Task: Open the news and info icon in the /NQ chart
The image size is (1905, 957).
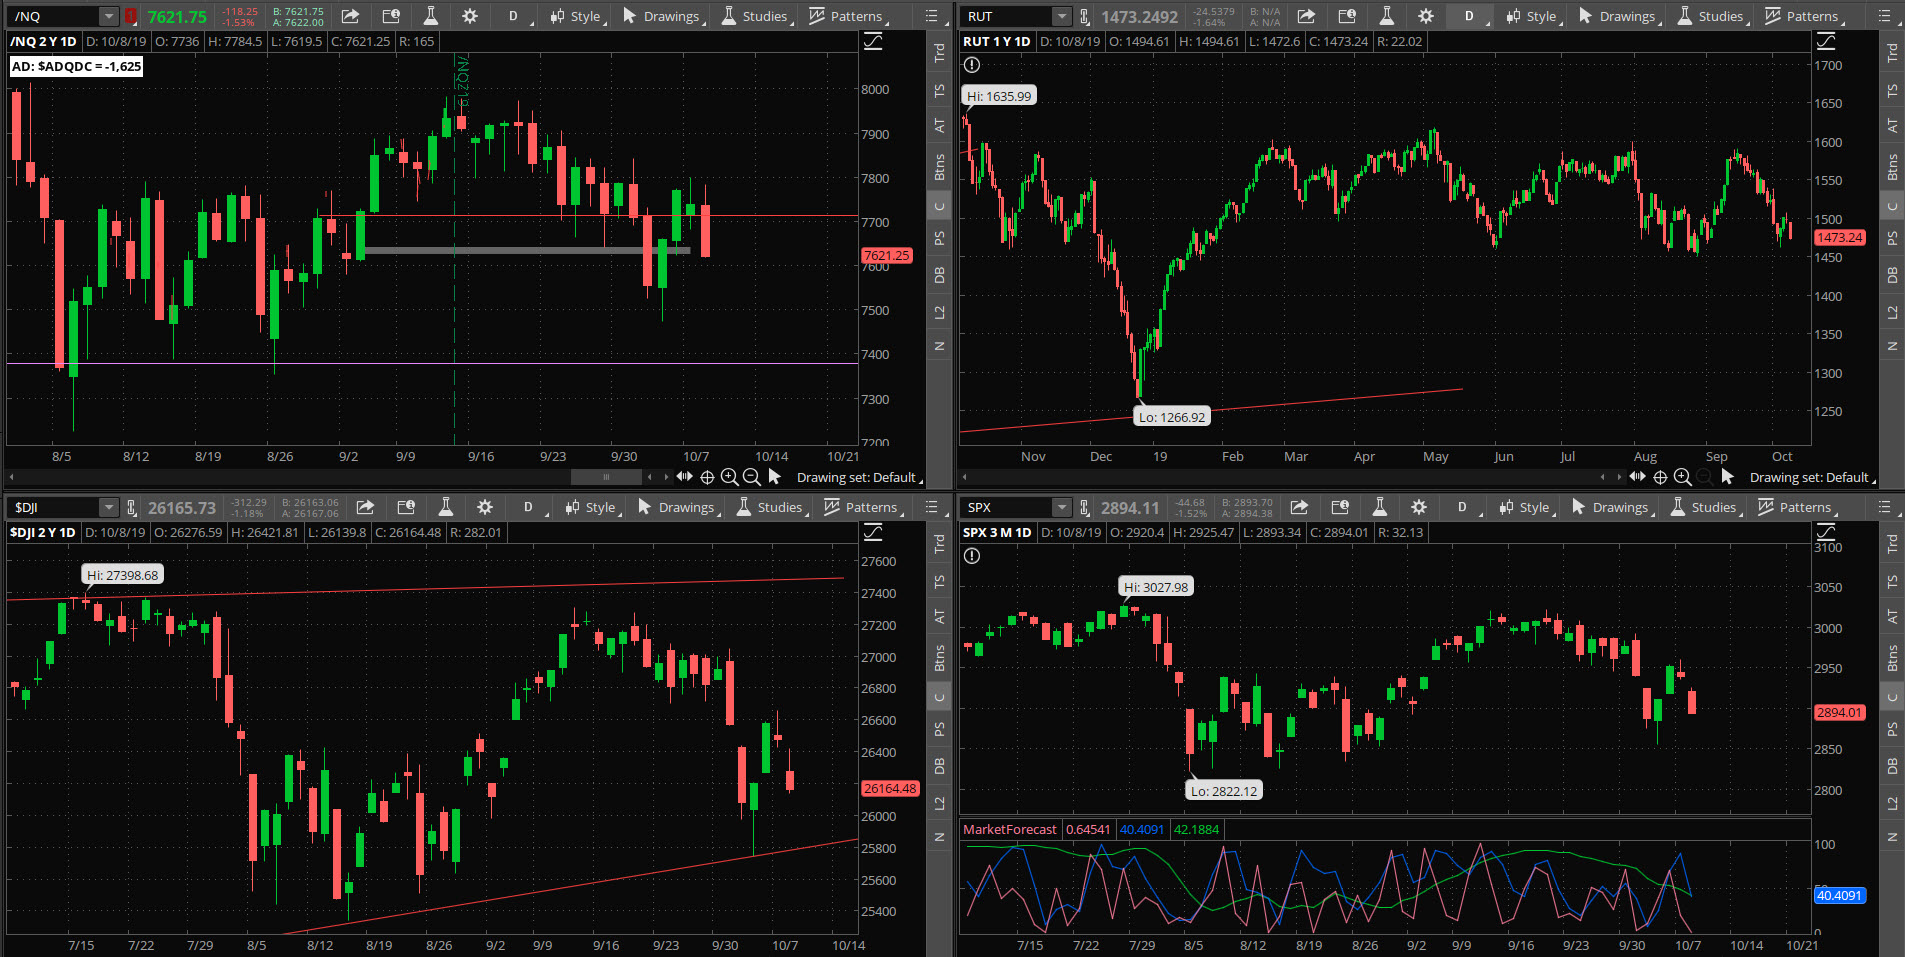Action: point(391,16)
